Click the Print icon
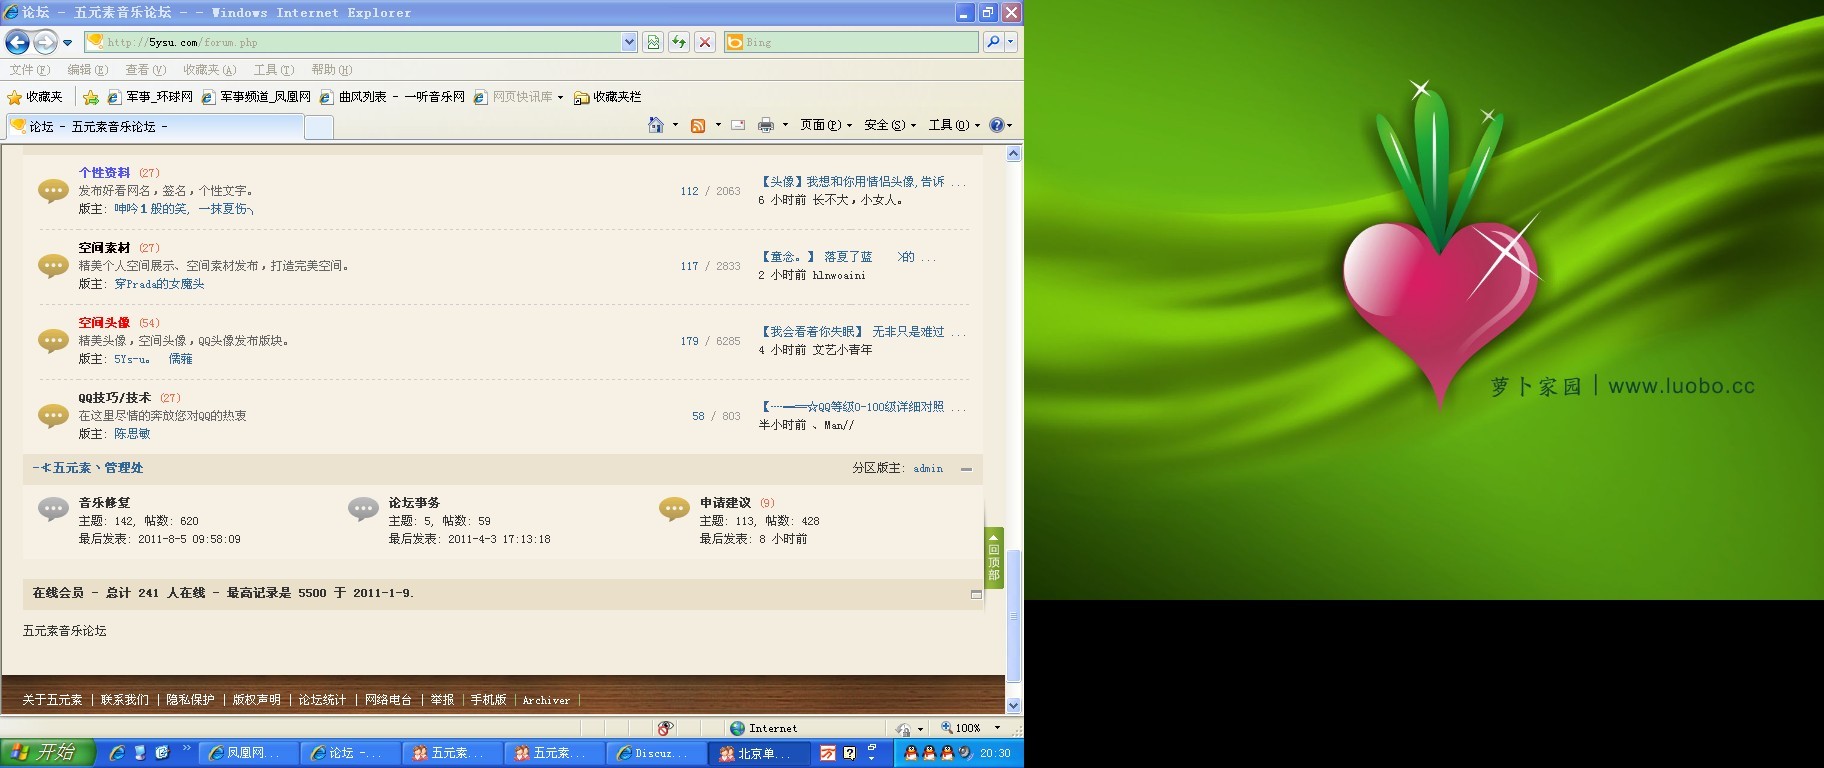Screen dimensions: 1824x768 pyautogui.click(x=766, y=125)
